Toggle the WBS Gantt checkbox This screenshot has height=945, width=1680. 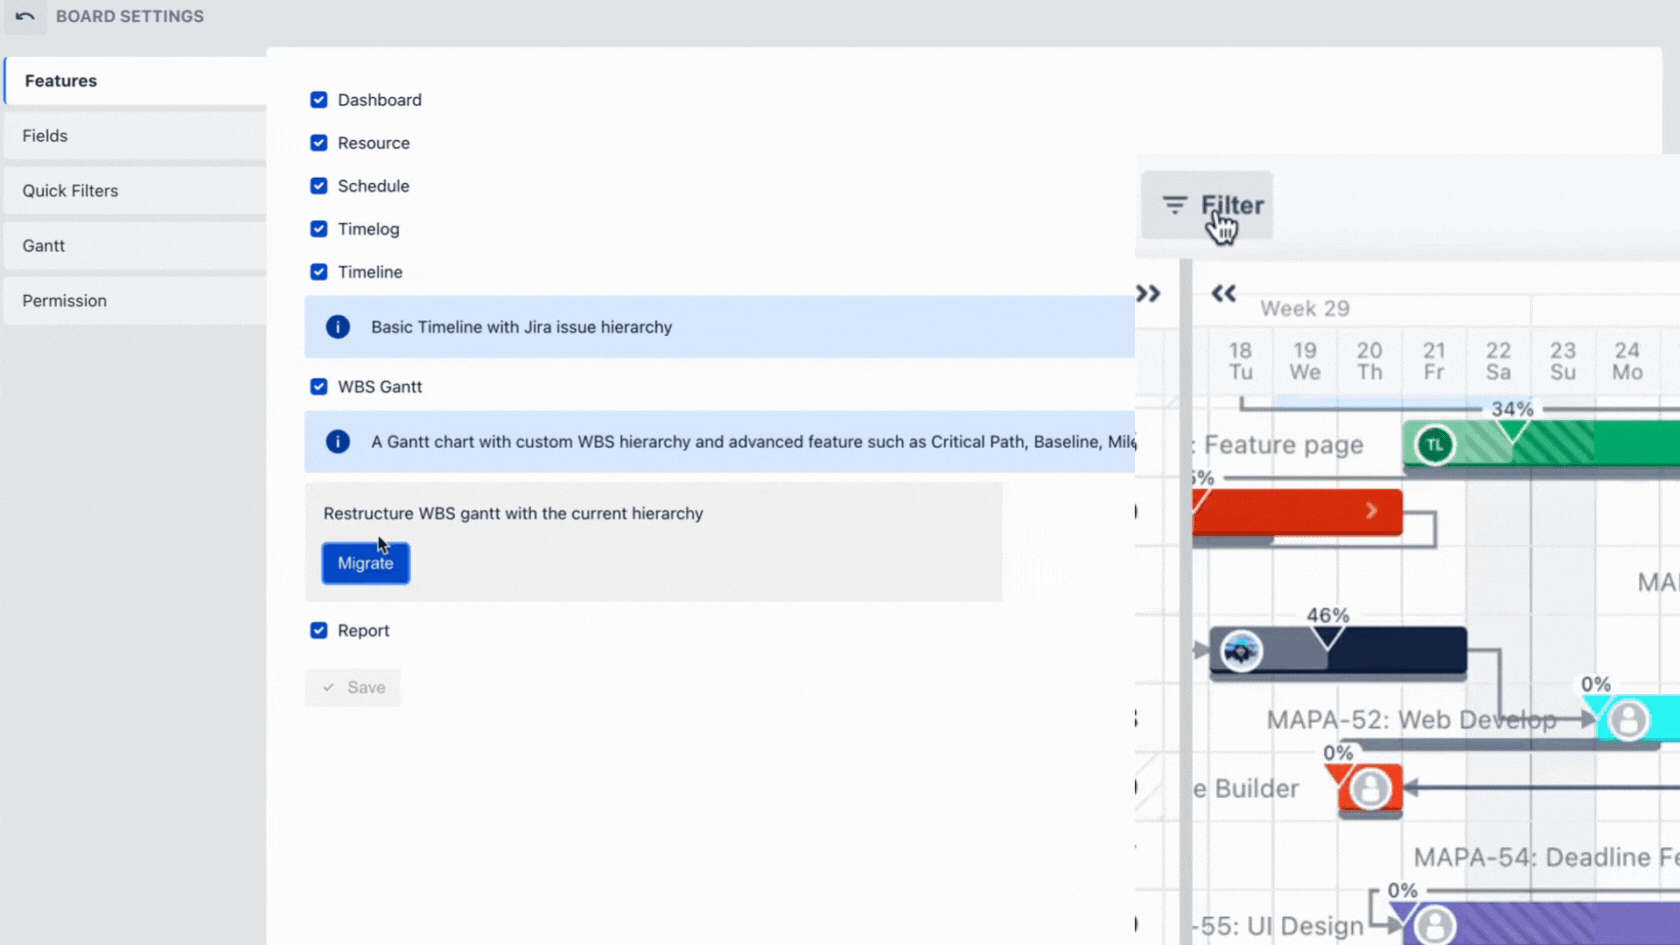319,387
